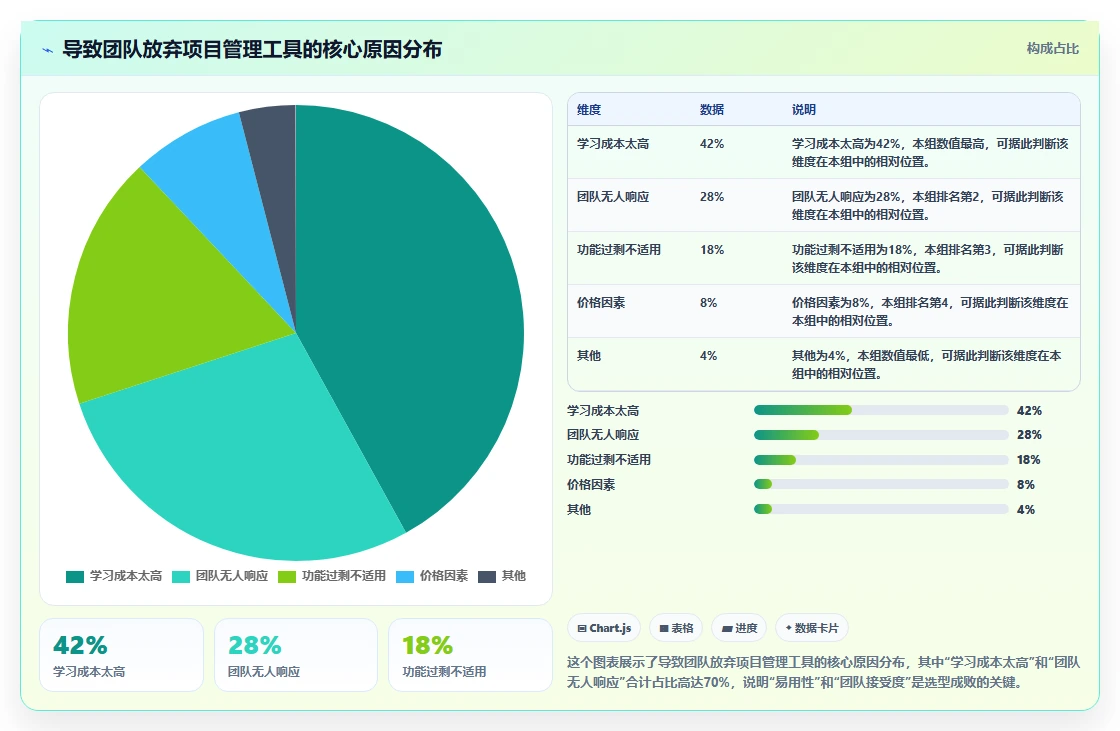Click the Chart.js tag
Viewport: 1120px width, 731px height.
click(604, 628)
